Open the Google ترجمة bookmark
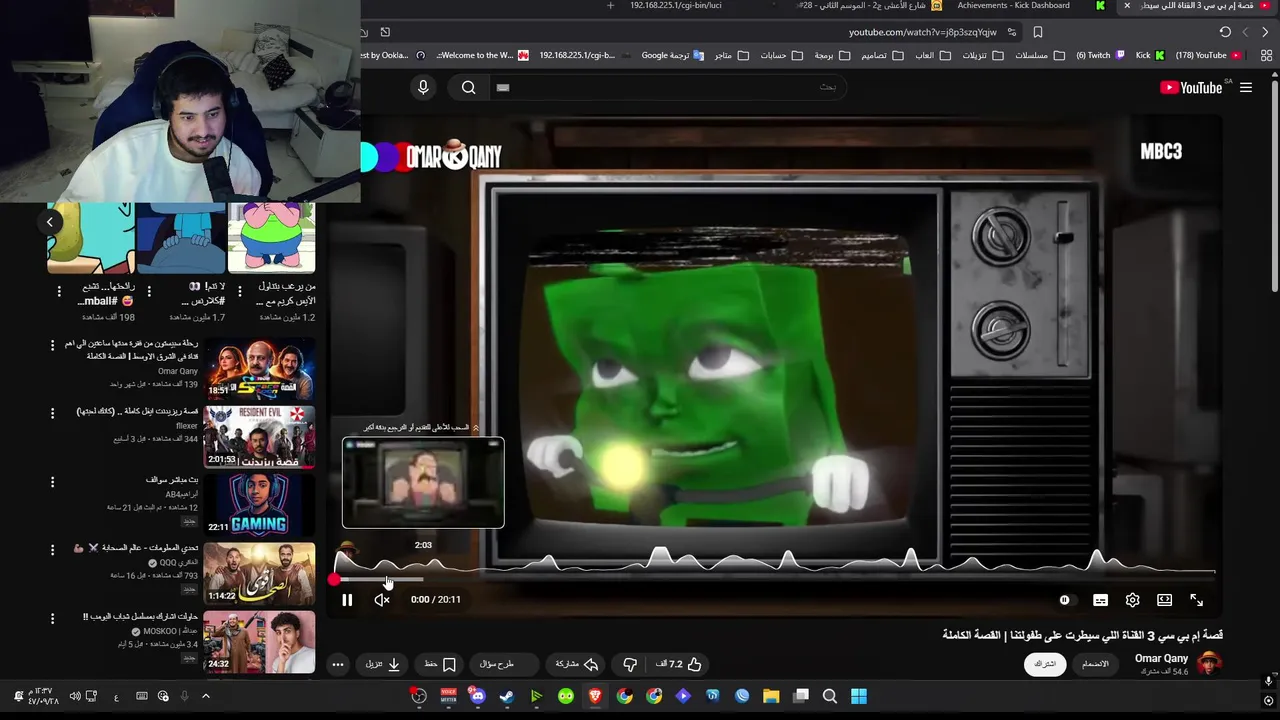The height and width of the screenshot is (720, 1280). point(673,55)
